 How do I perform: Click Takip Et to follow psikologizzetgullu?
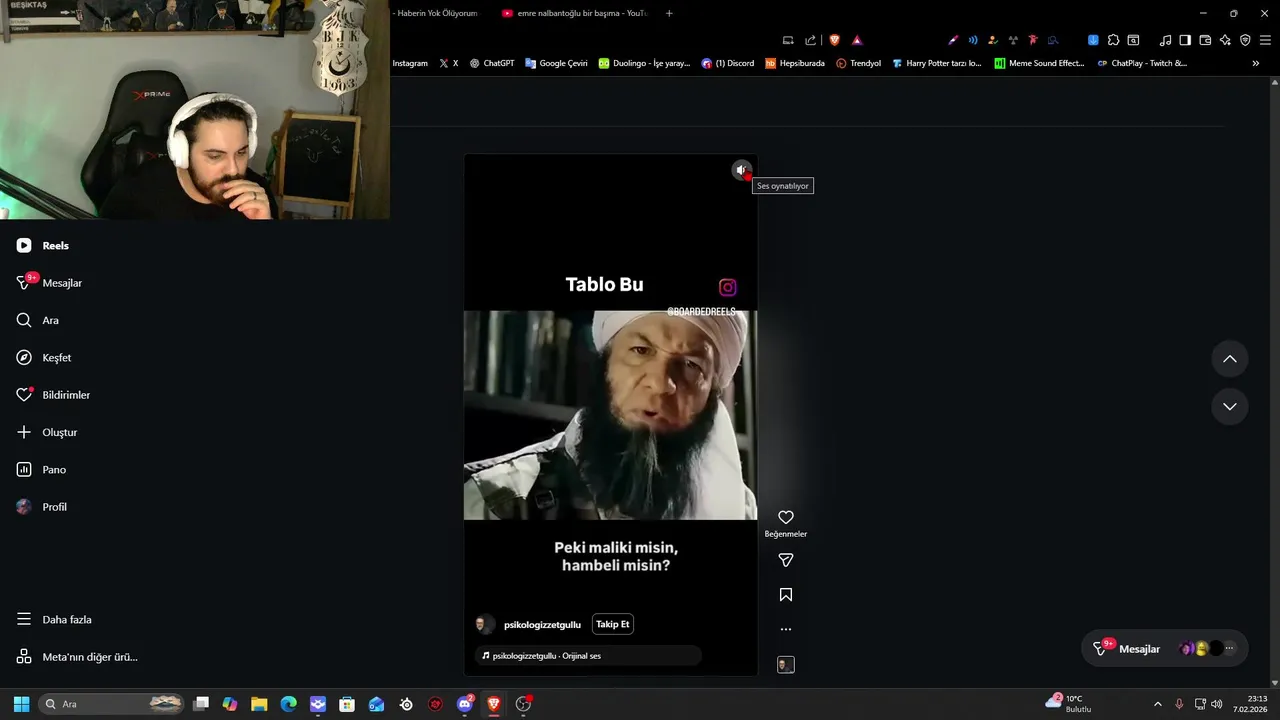point(613,624)
